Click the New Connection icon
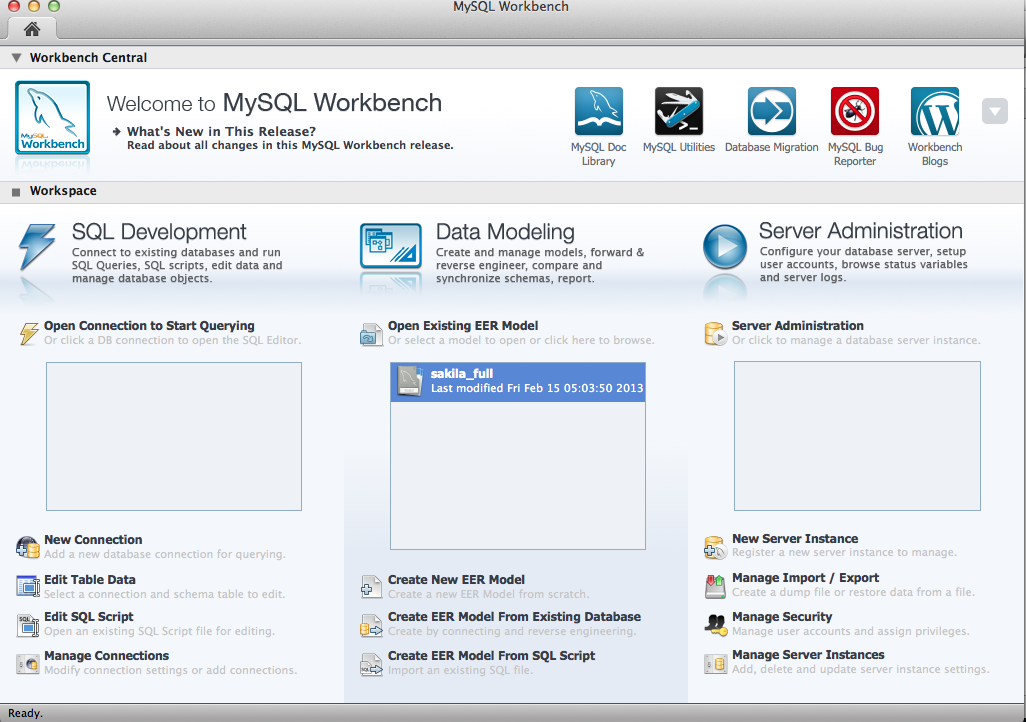The image size is (1026, 722). coord(27,547)
